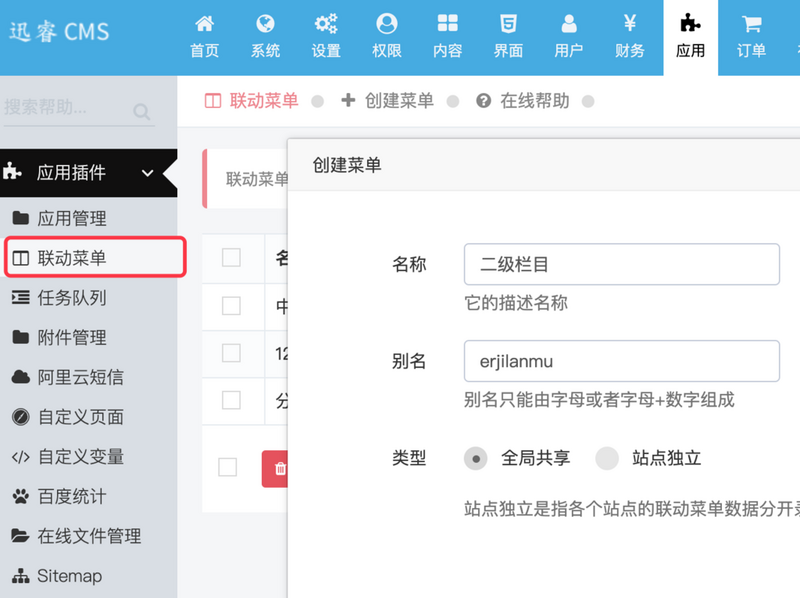Select the 权限 user-circle icon

pyautogui.click(x=387, y=23)
